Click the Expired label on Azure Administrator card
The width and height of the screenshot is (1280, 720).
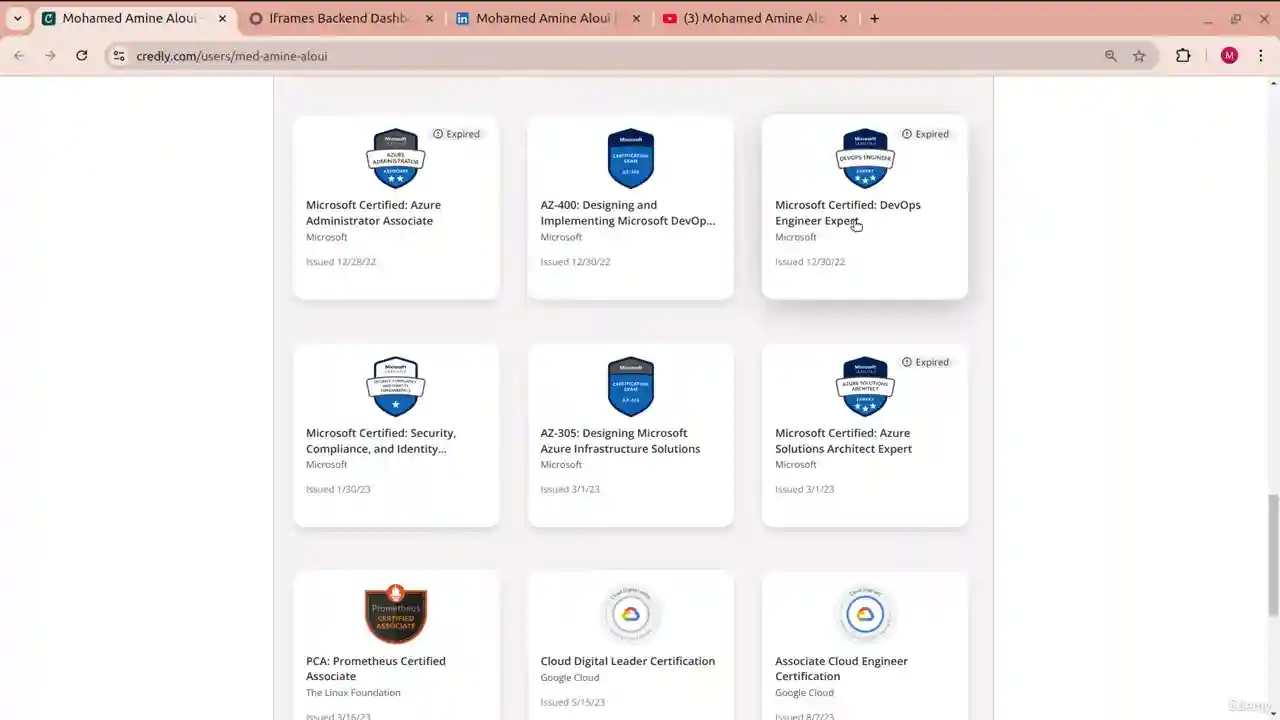coord(456,134)
